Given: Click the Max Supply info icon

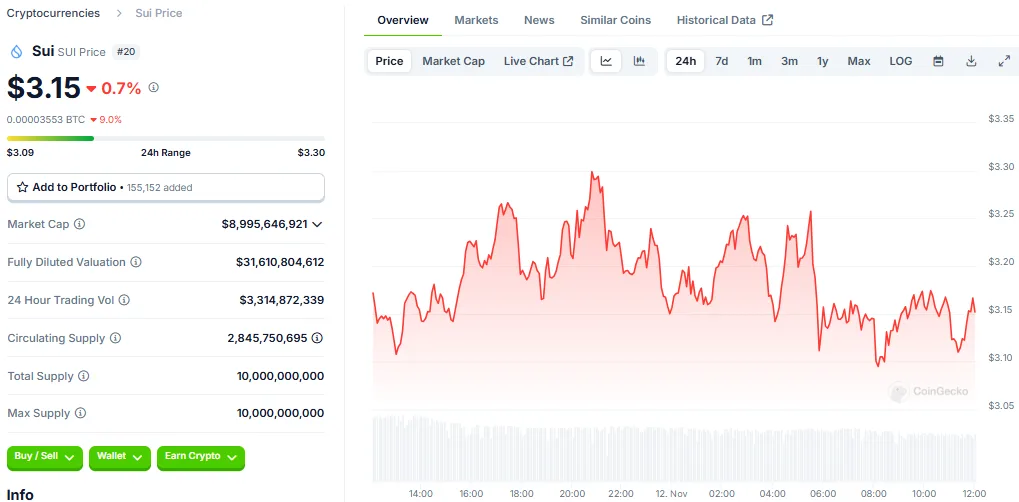Looking at the screenshot, I should coord(80,413).
